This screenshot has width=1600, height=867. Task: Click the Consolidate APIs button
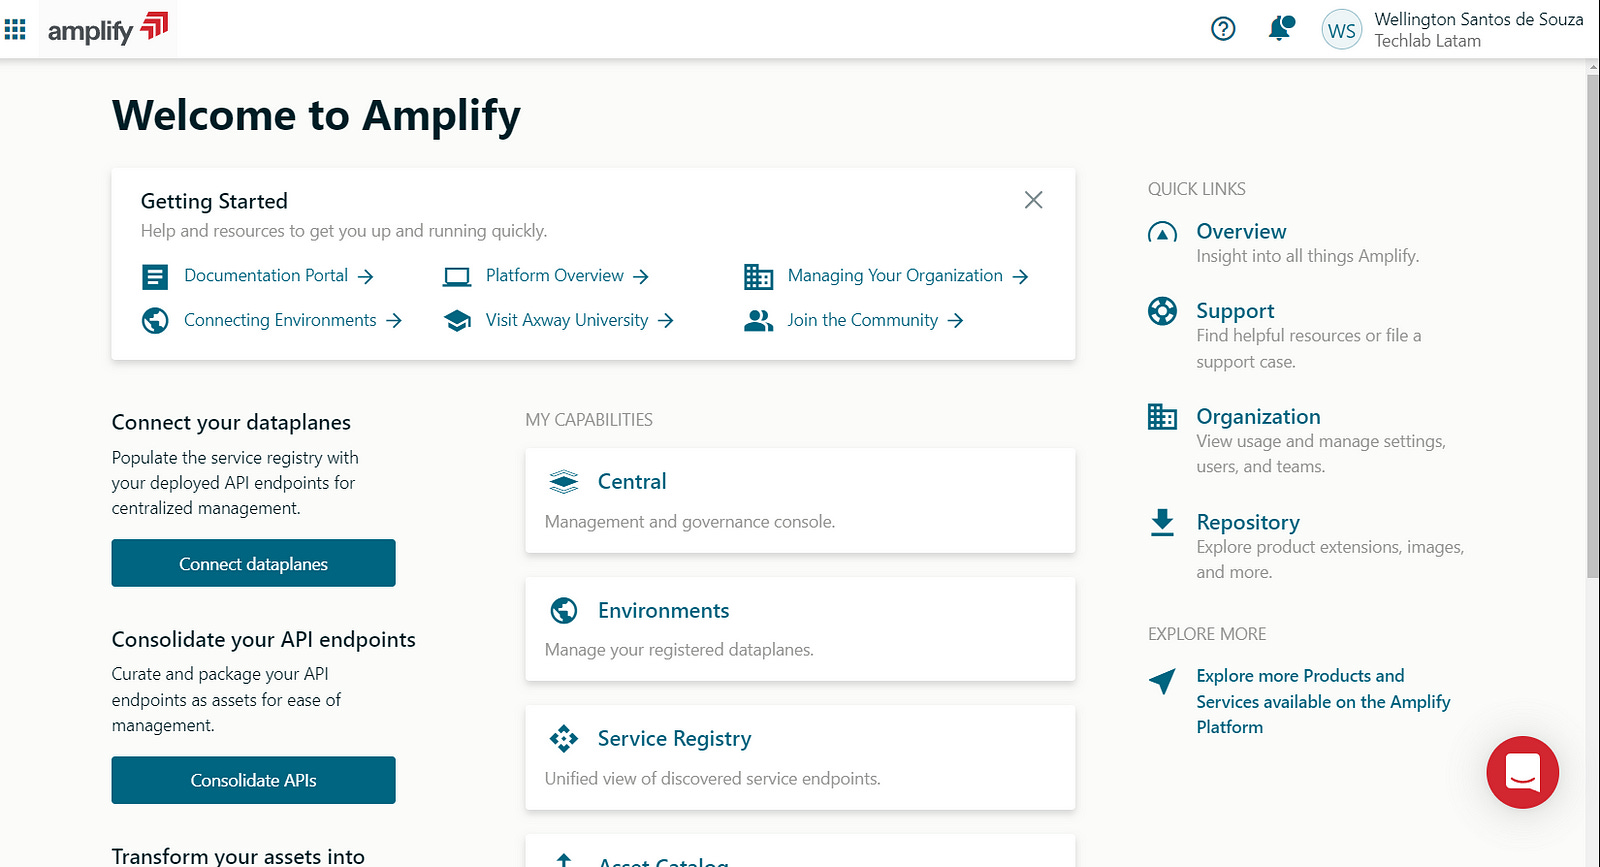click(253, 780)
